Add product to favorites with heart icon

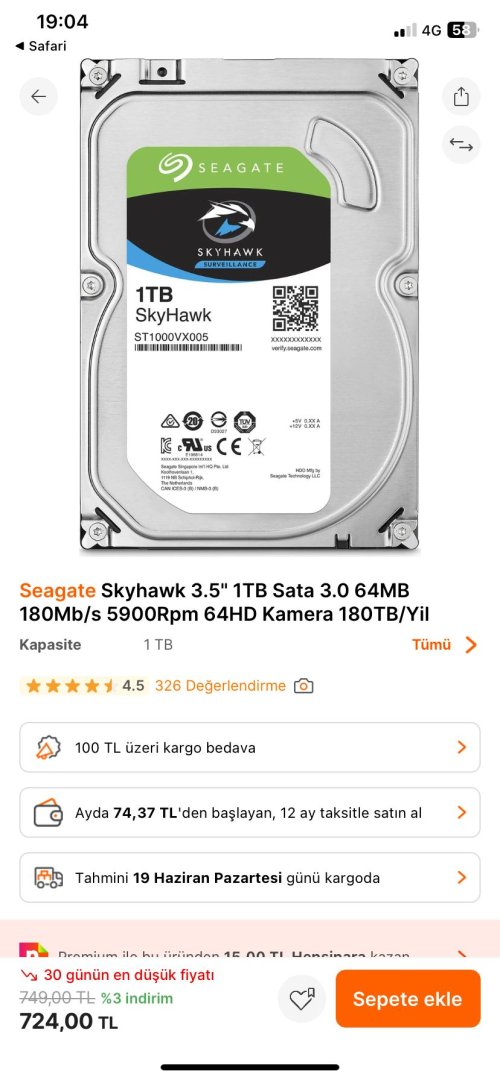(x=302, y=998)
